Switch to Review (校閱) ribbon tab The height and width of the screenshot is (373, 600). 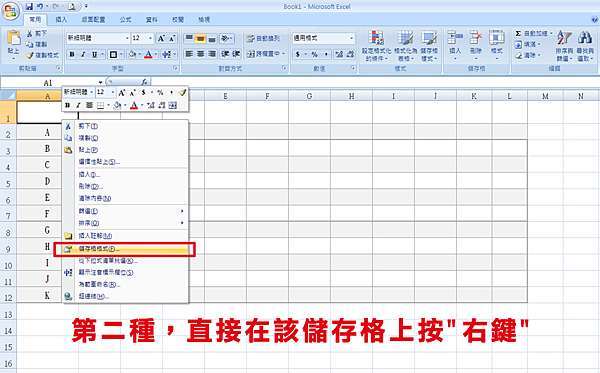178,19
